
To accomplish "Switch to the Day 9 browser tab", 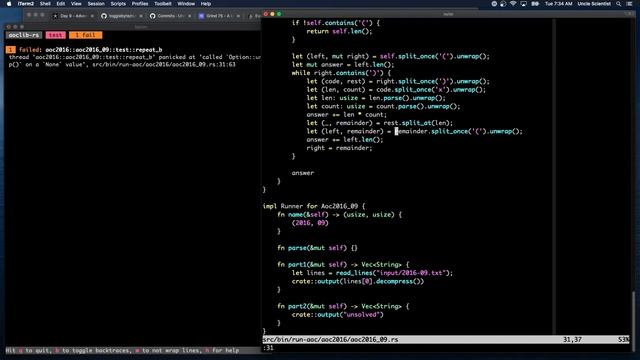I will [x=73, y=16].
